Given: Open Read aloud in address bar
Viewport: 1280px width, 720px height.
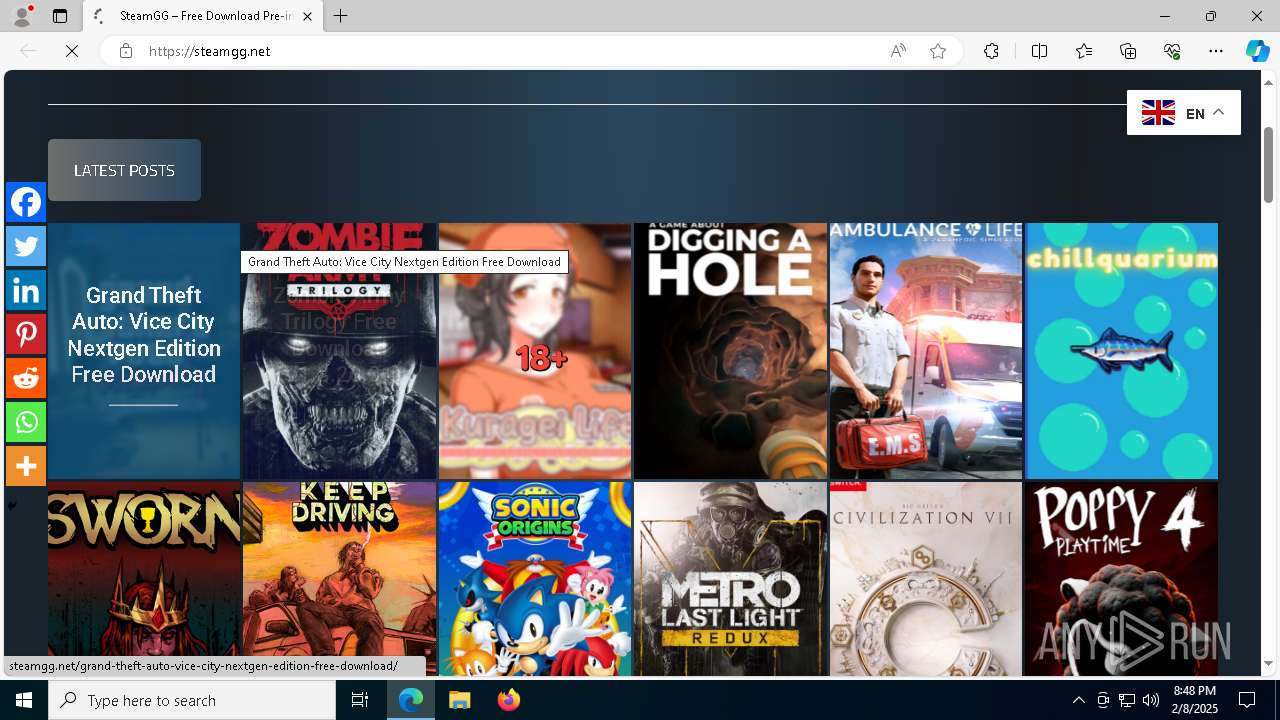Looking at the screenshot, I should point(898,51).
